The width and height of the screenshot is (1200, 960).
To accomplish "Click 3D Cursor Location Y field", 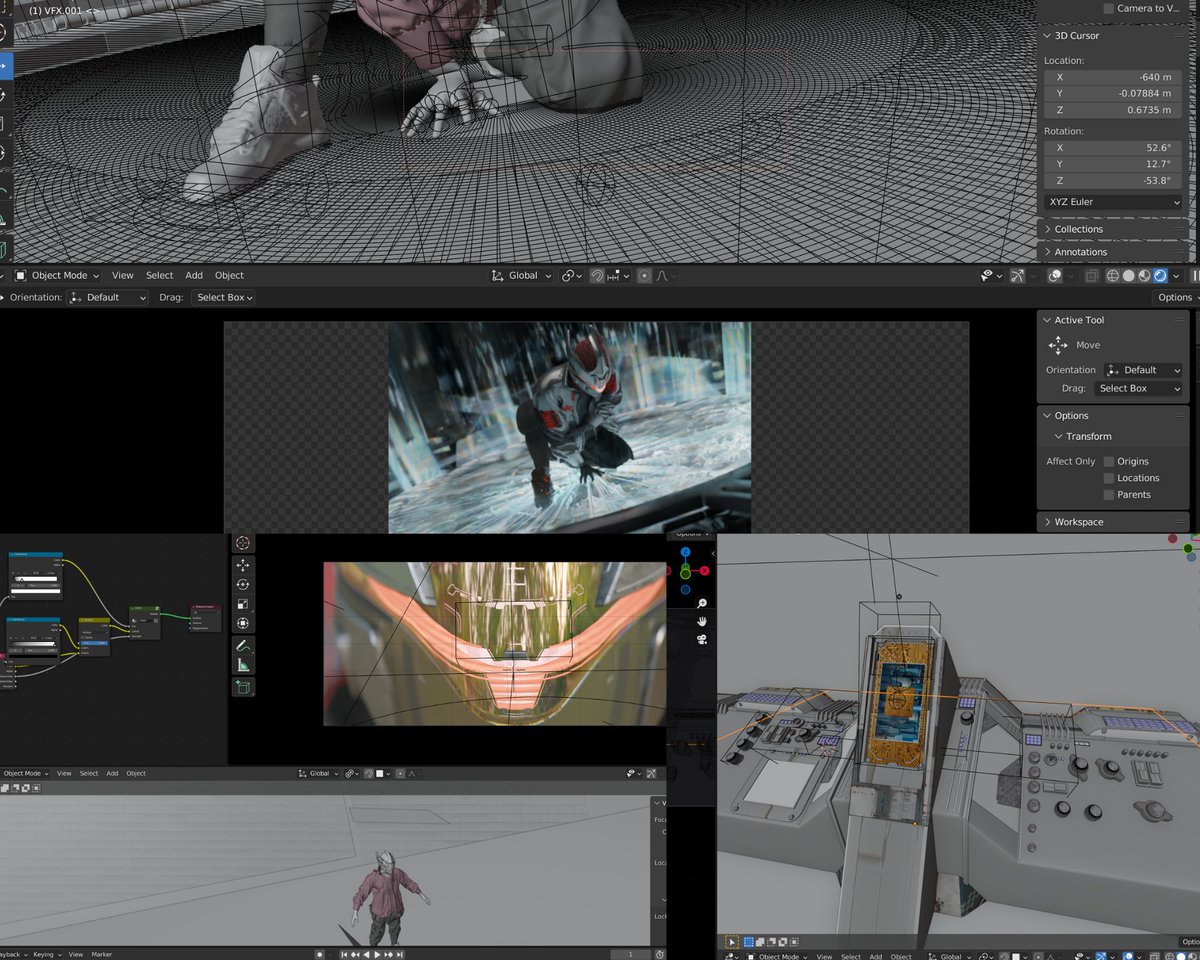I will [1113, 93].
